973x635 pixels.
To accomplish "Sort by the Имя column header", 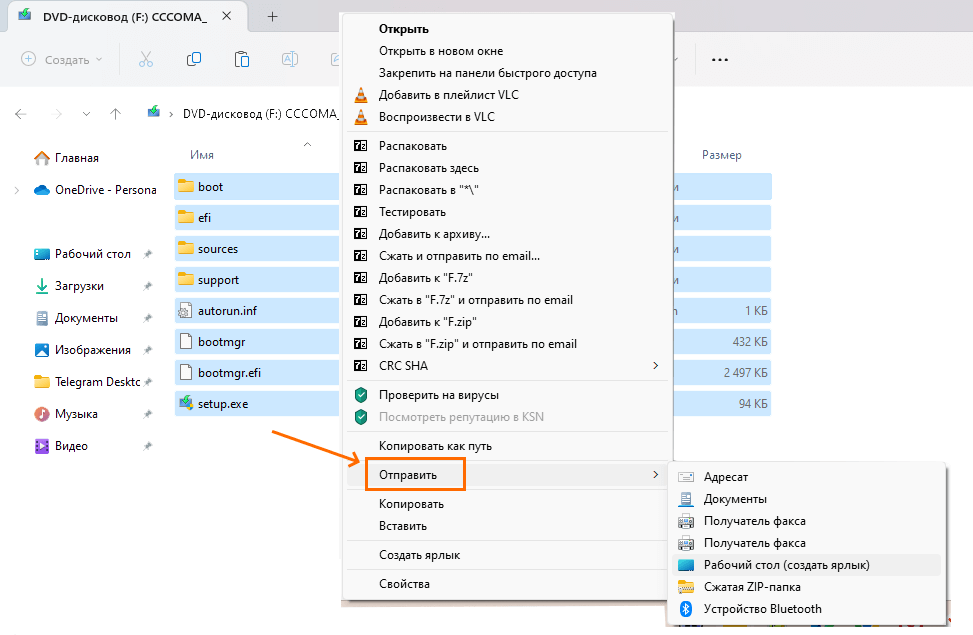I will (x=202, y=155).
